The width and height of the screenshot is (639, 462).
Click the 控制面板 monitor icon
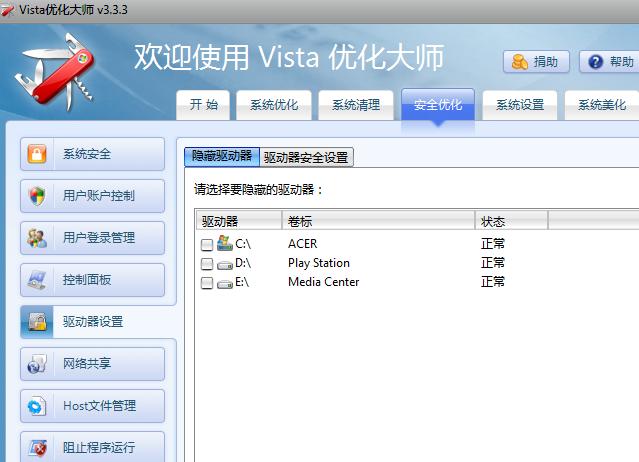37,280
